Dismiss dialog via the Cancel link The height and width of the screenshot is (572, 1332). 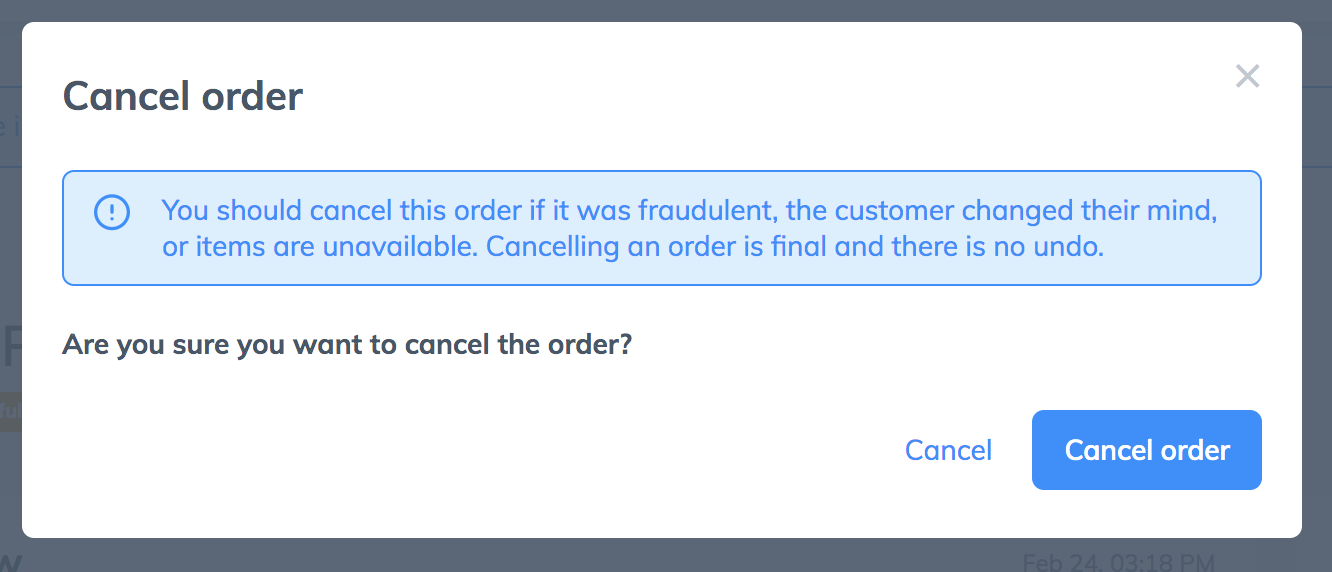click(948, 450)
